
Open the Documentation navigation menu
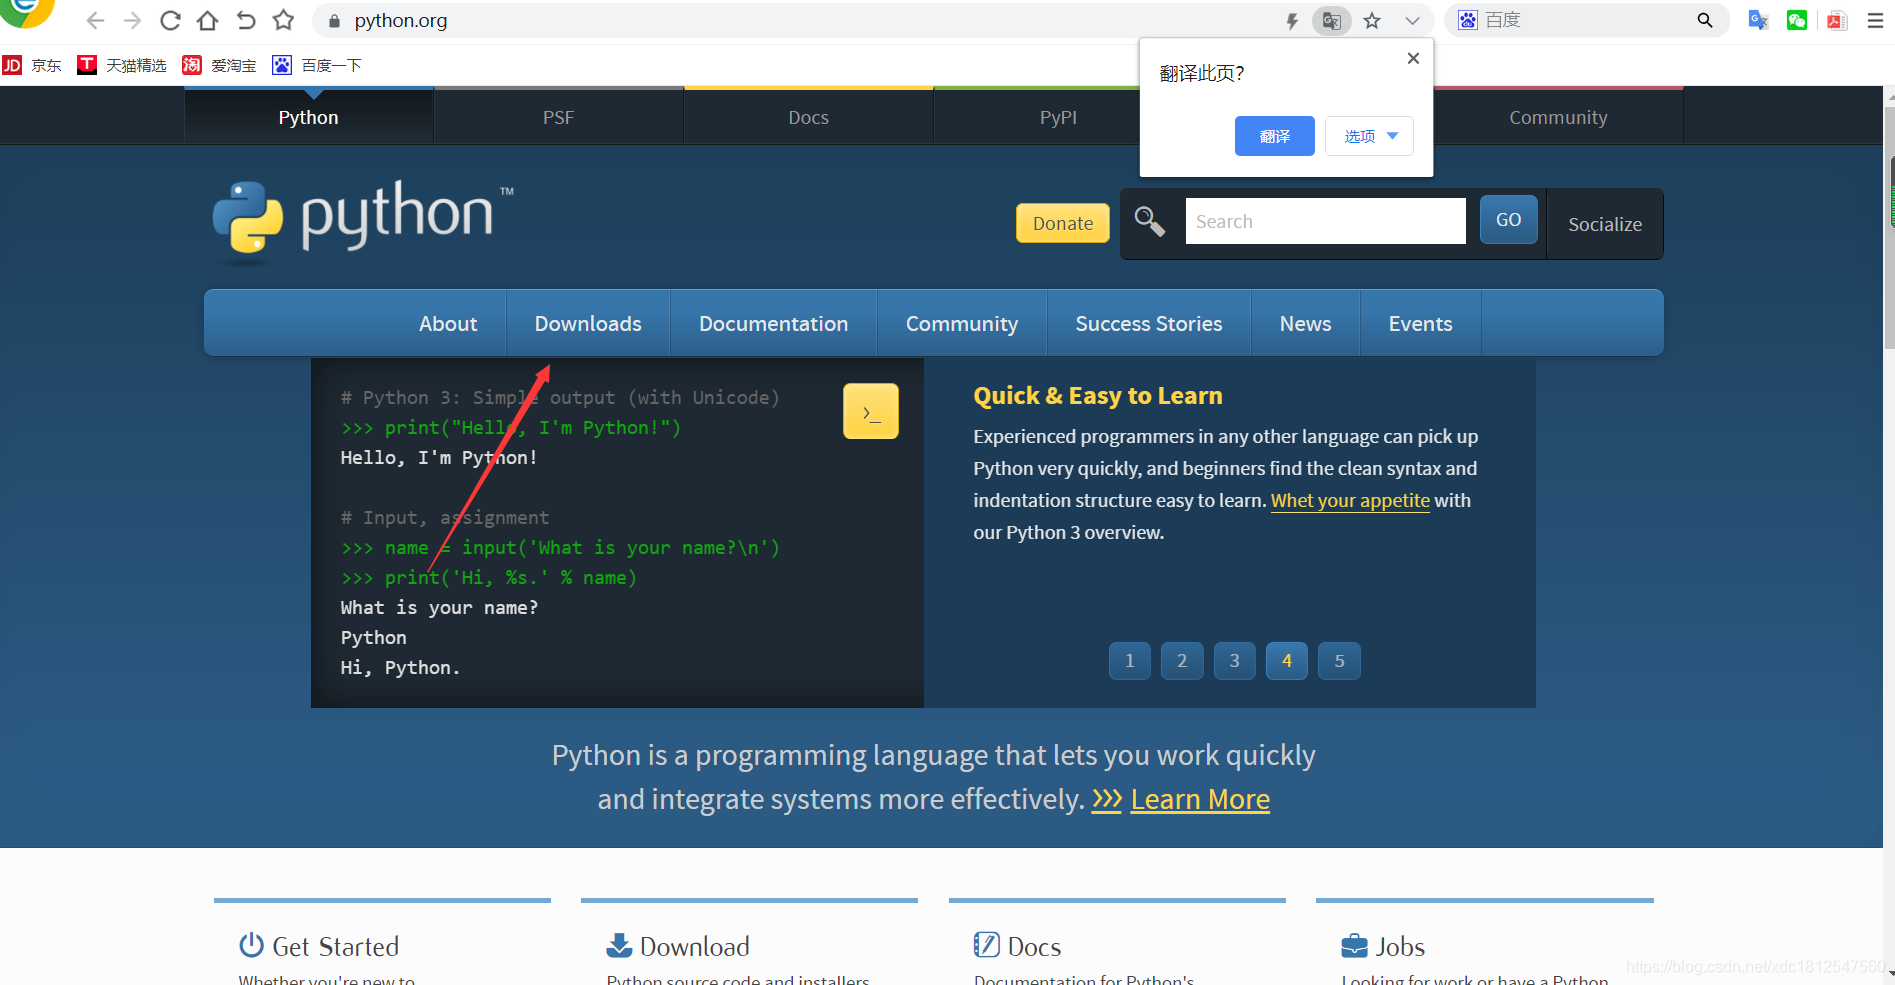pyautogui.click(x=774, y=323)
